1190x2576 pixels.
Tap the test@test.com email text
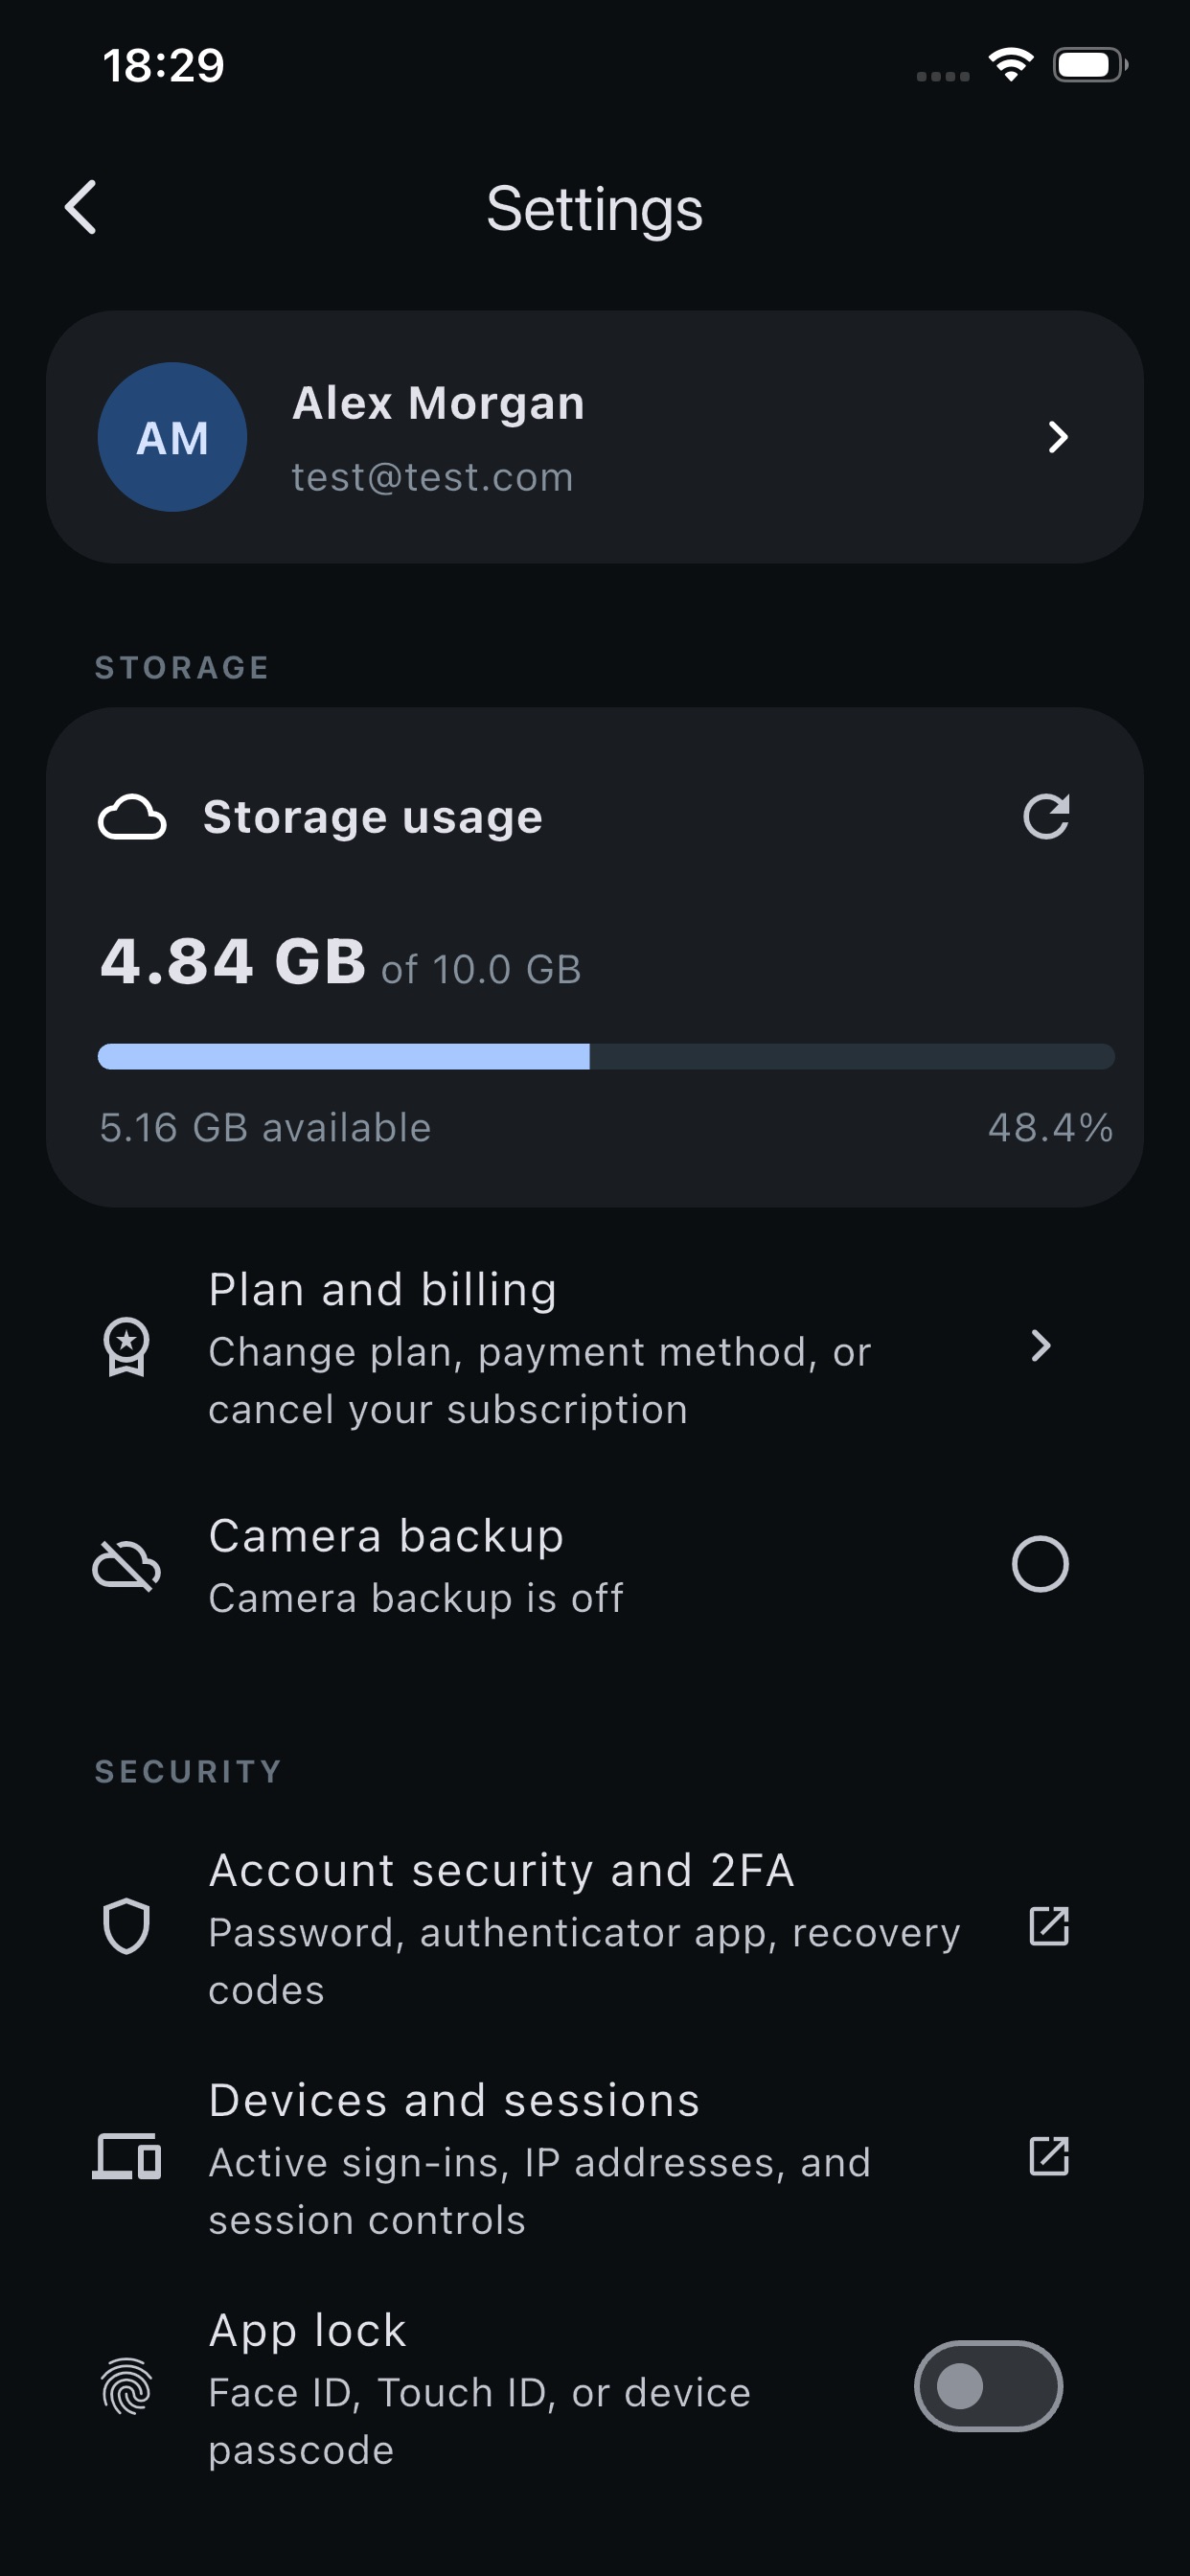click(432, 477)
